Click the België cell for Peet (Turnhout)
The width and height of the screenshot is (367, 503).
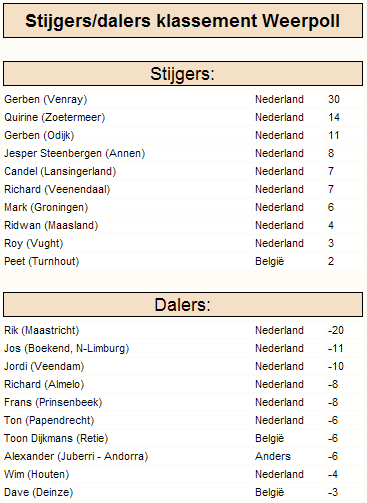(x=270, y=261)
